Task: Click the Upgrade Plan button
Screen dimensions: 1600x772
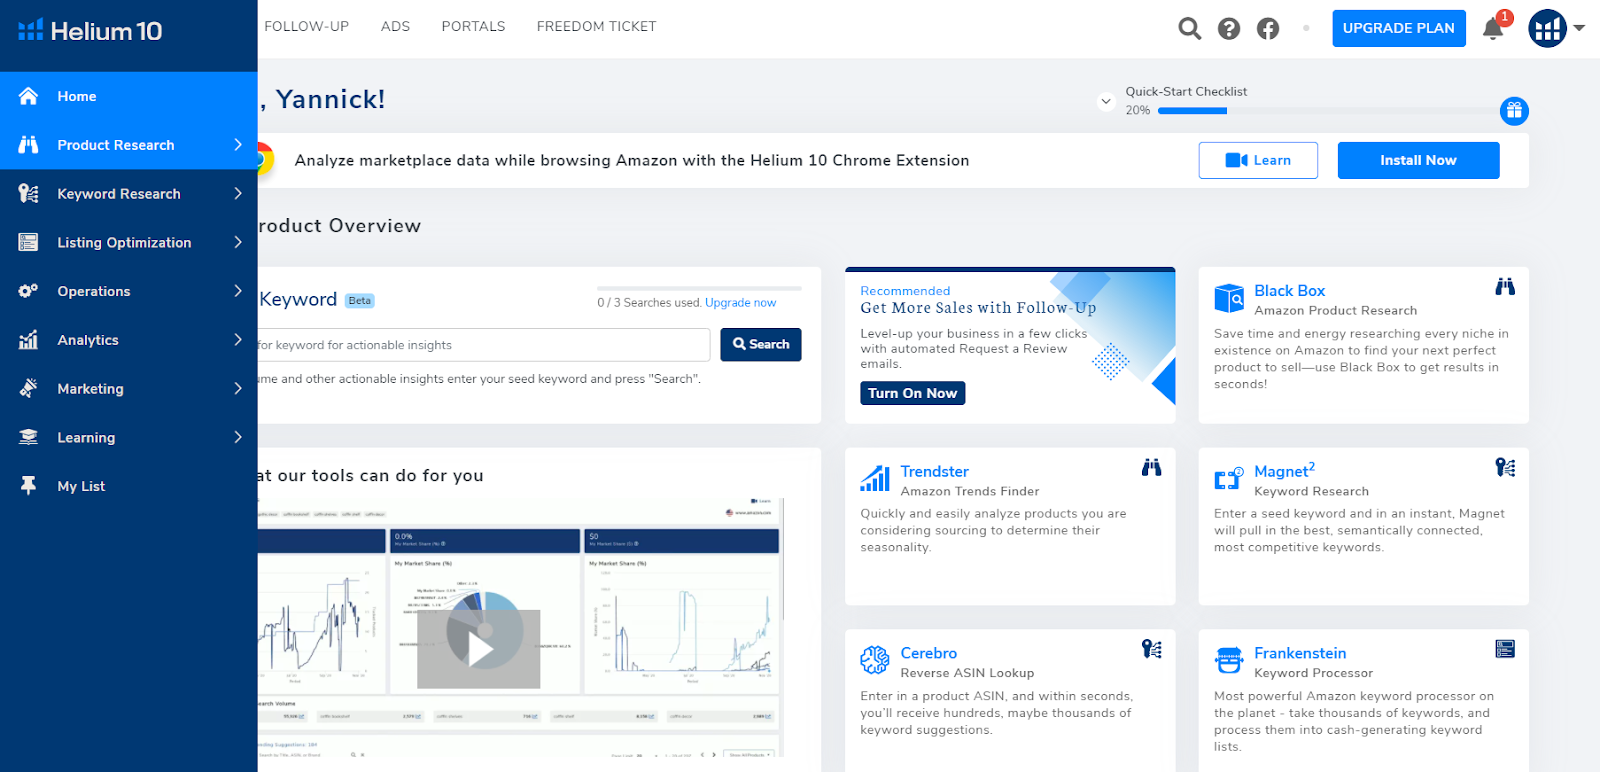Action: (1399, 28)
